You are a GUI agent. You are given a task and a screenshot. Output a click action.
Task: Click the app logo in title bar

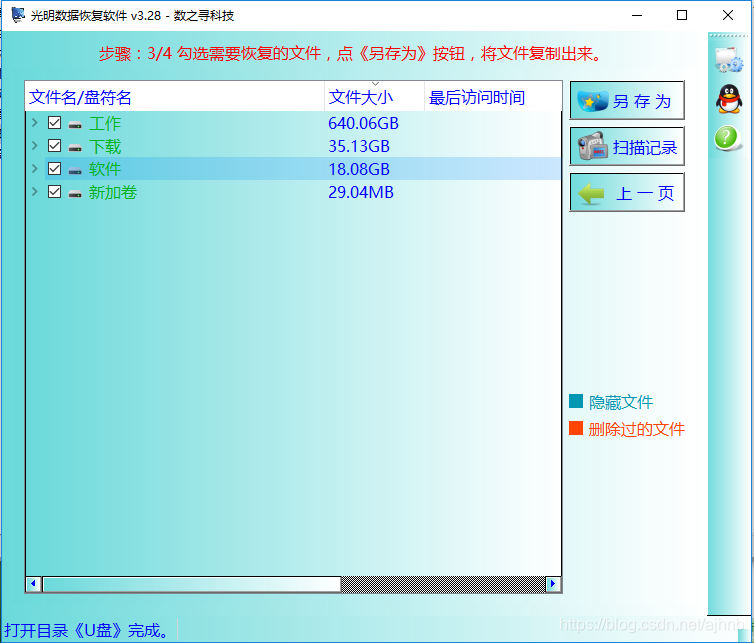pos(18,15)
